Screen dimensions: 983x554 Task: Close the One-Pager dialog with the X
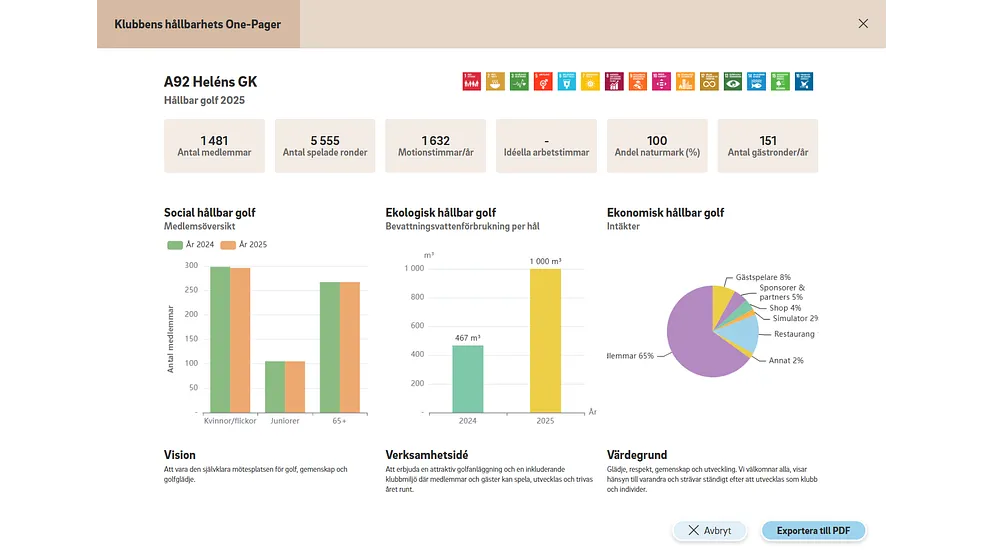point(863,24)
